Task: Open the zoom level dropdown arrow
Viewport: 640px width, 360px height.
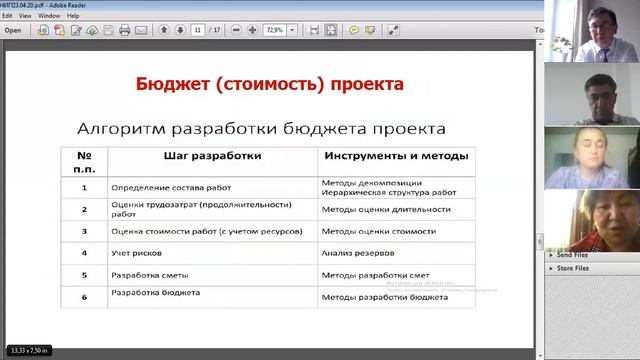Action: (292, 30)
